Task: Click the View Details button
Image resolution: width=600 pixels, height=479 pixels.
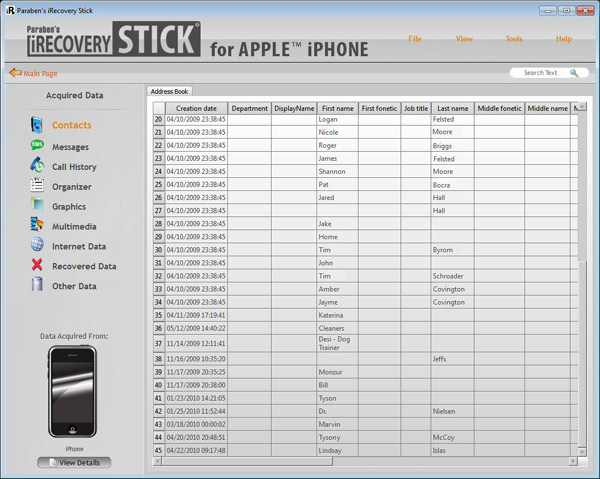Action: click(74, 463)
